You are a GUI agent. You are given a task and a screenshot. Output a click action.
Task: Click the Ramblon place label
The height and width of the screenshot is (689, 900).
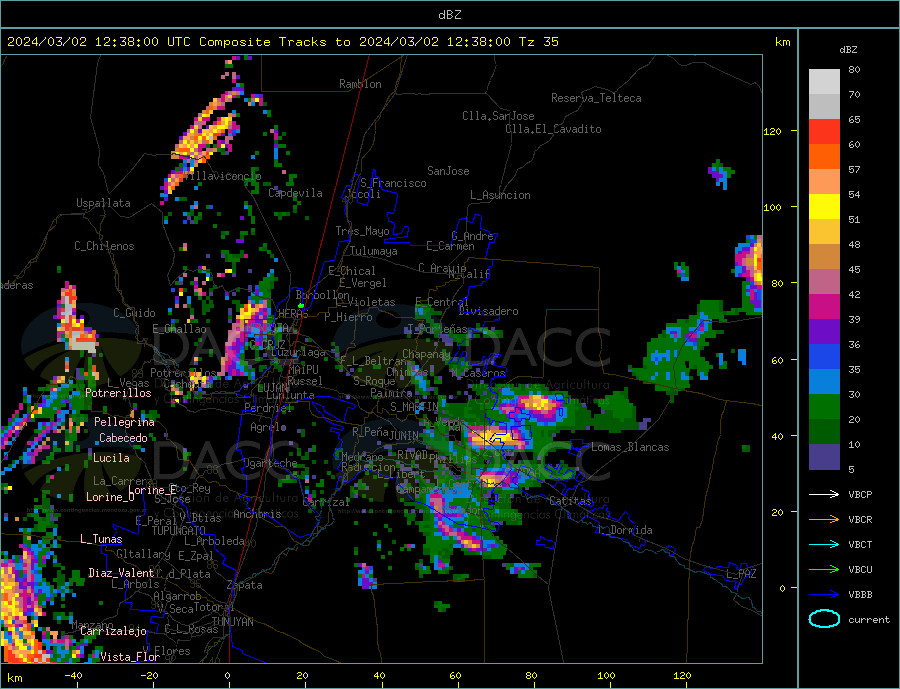[360, 84]
